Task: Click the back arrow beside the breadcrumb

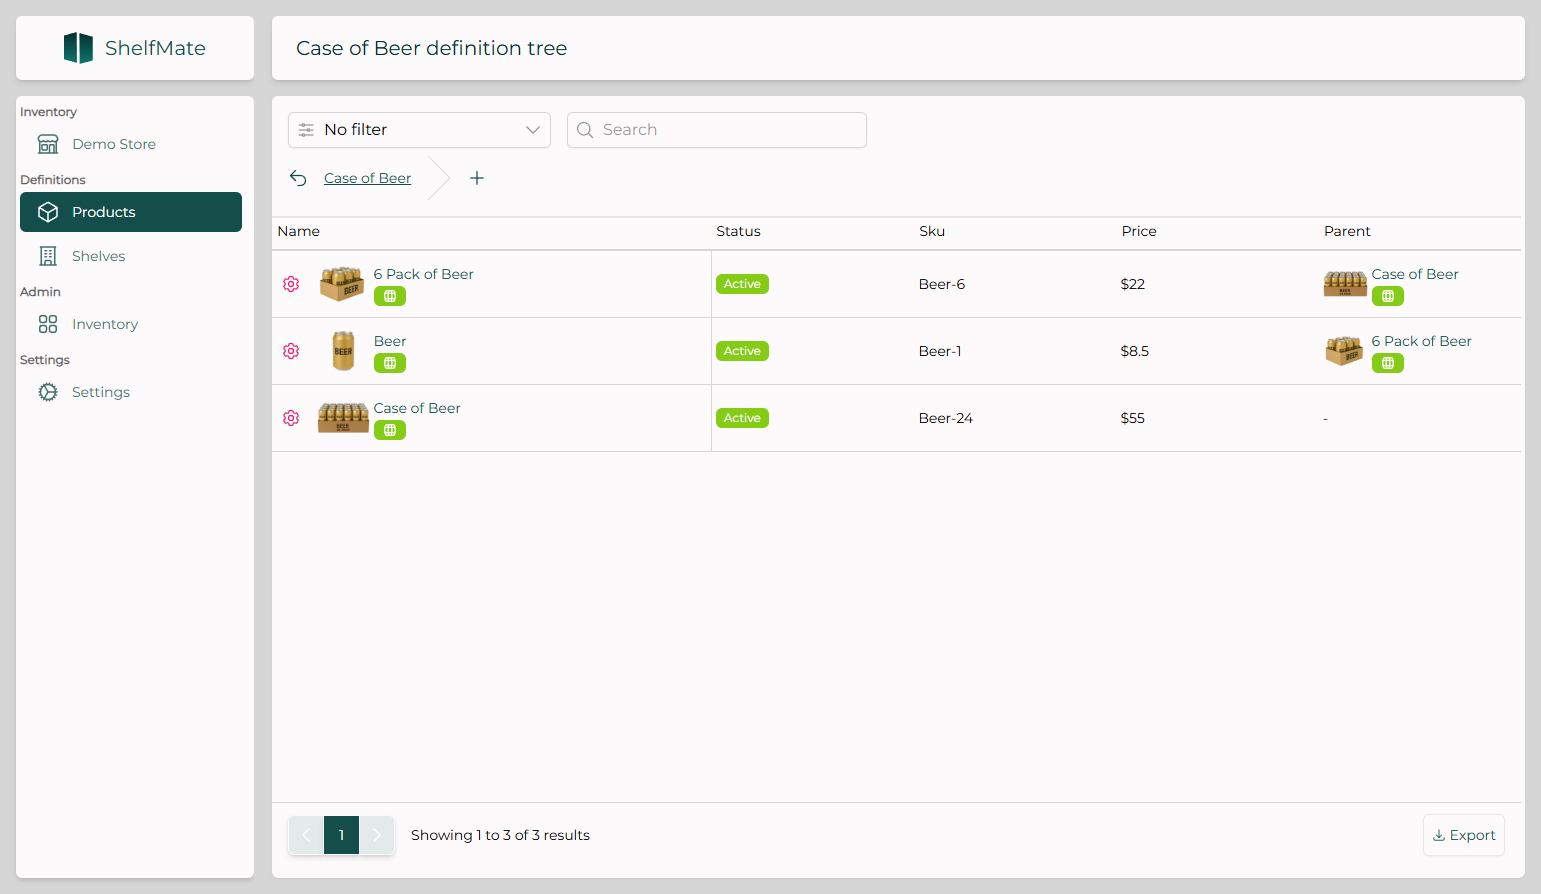Action: pyautogui.click(x=298, y=178)
